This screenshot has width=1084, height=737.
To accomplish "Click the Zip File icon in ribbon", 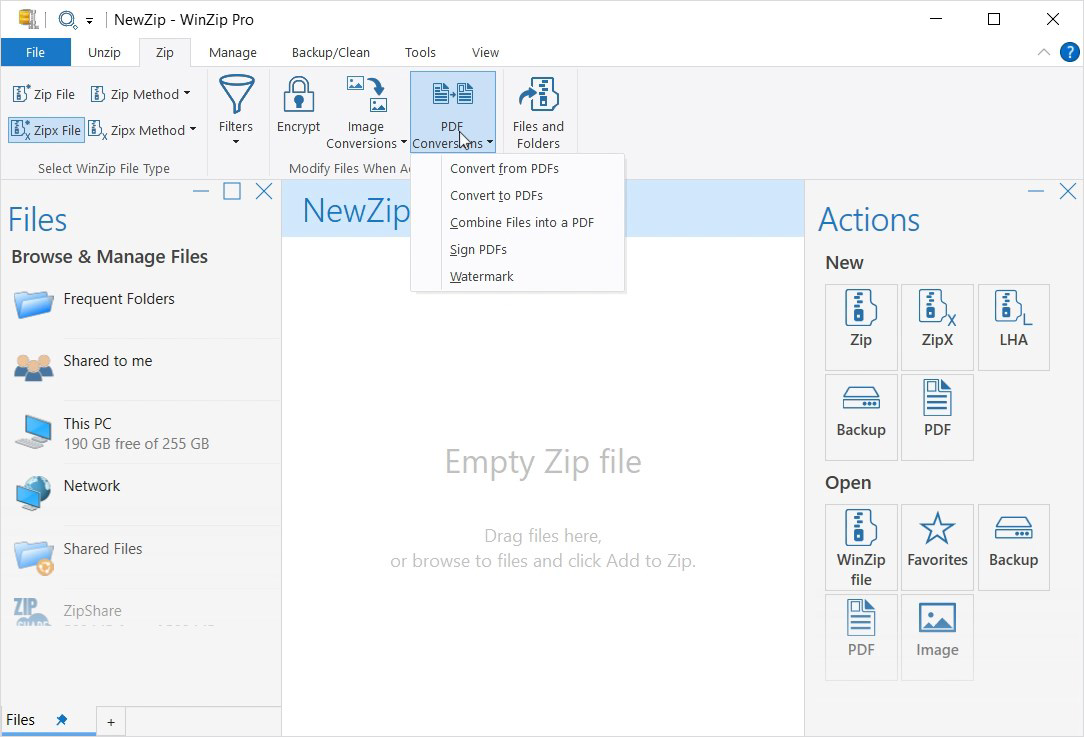I will [x=44, y=93].
